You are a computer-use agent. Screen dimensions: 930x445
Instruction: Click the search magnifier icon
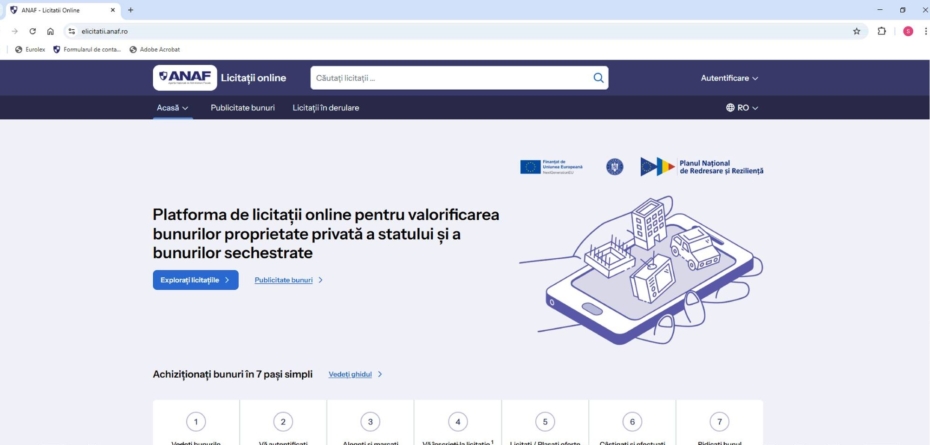[598, 78]
